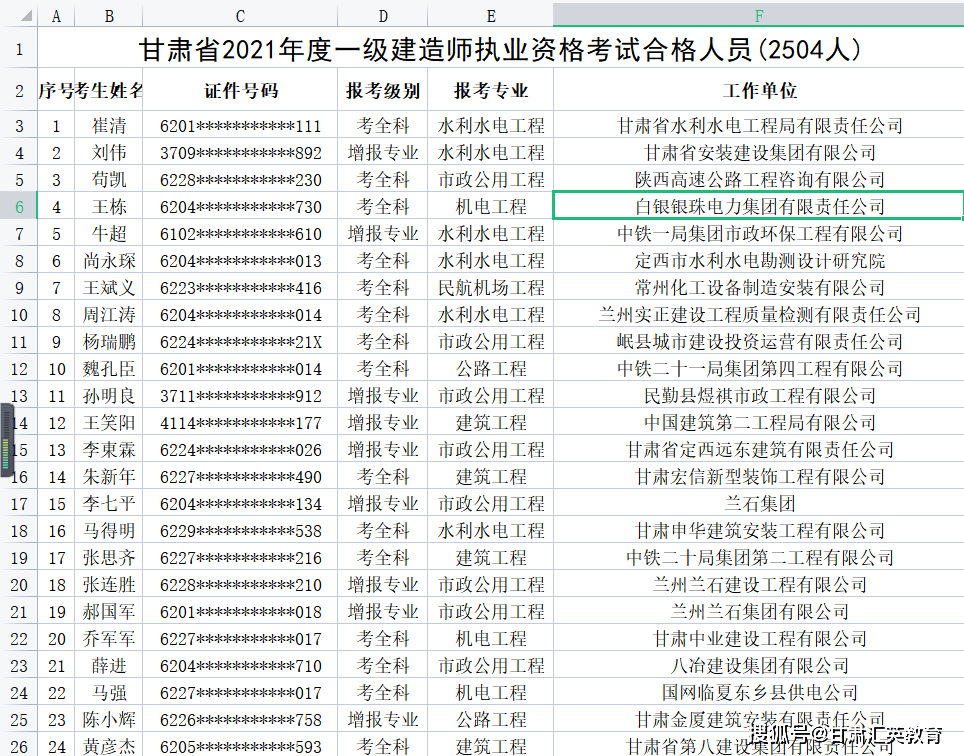Select column D header
This screenshot has height=756, width=964.
click(x=383, y=14)
